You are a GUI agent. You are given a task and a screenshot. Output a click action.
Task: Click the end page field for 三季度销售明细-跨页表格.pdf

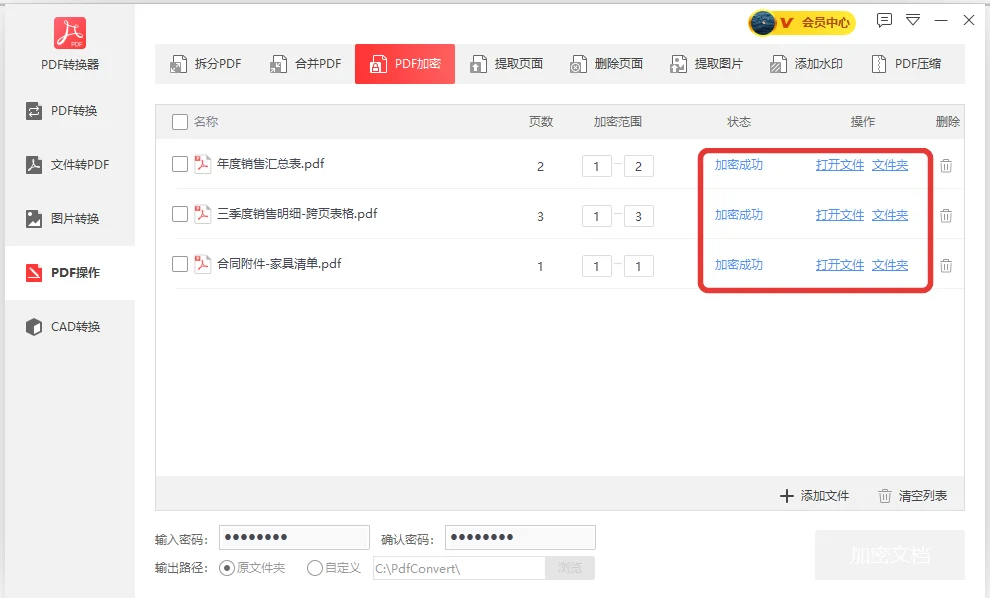tap(638, 216)
